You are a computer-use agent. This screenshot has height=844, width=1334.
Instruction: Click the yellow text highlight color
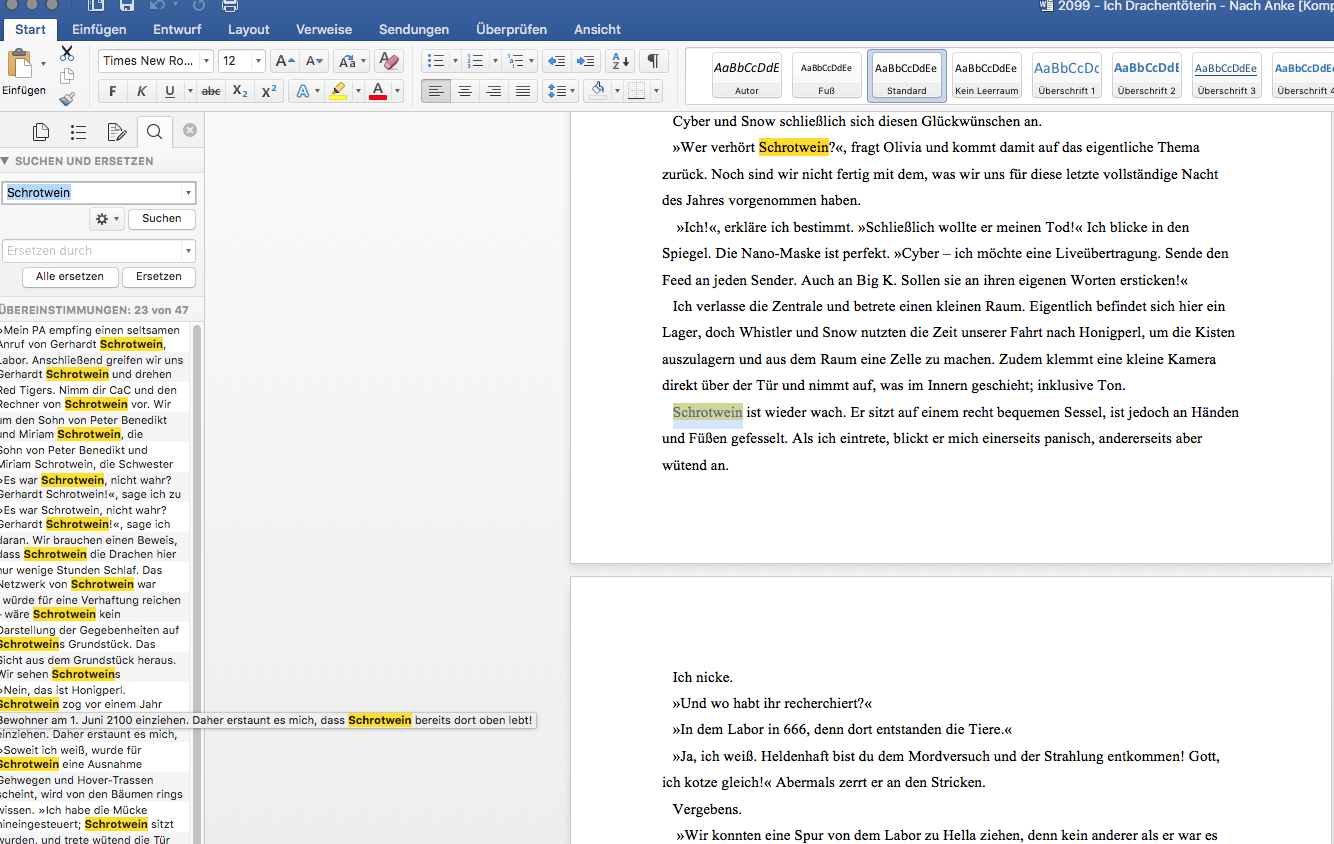pos(338,91)
